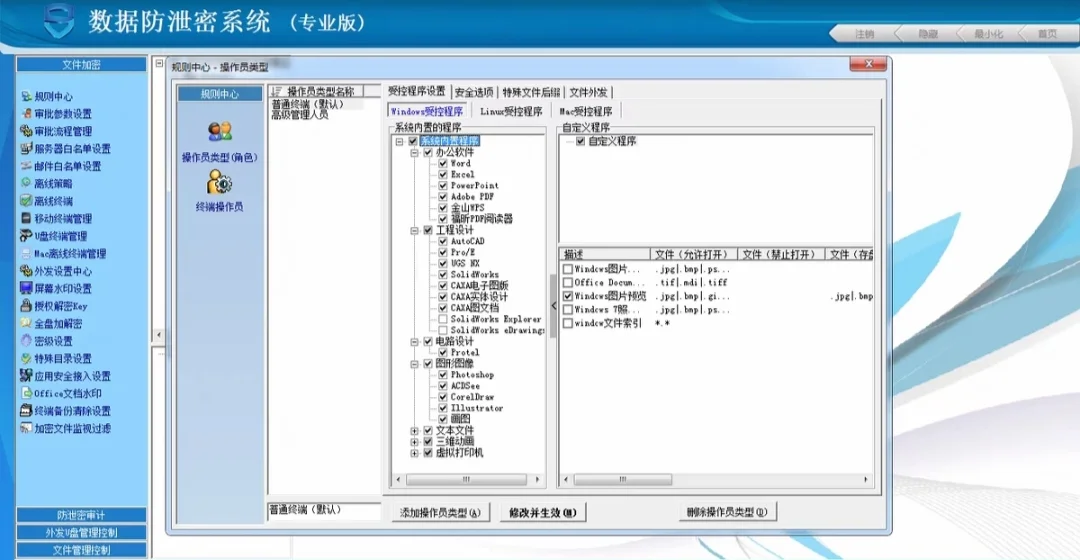This screenshot has width=1080, height=560.
Task: Toggle Photoshop checkbox
Action: [443, 375]
